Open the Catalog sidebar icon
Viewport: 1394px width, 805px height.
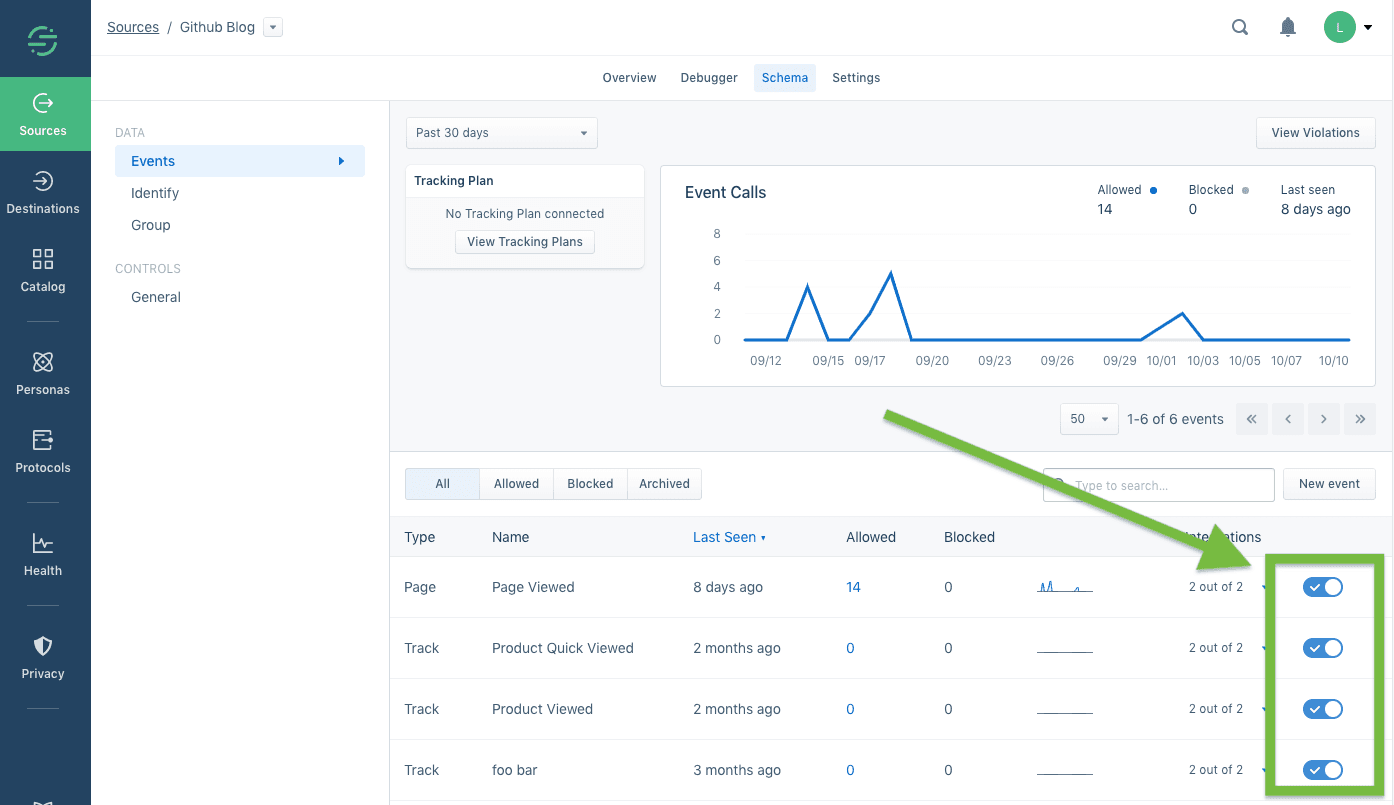[x=42, y=269]
